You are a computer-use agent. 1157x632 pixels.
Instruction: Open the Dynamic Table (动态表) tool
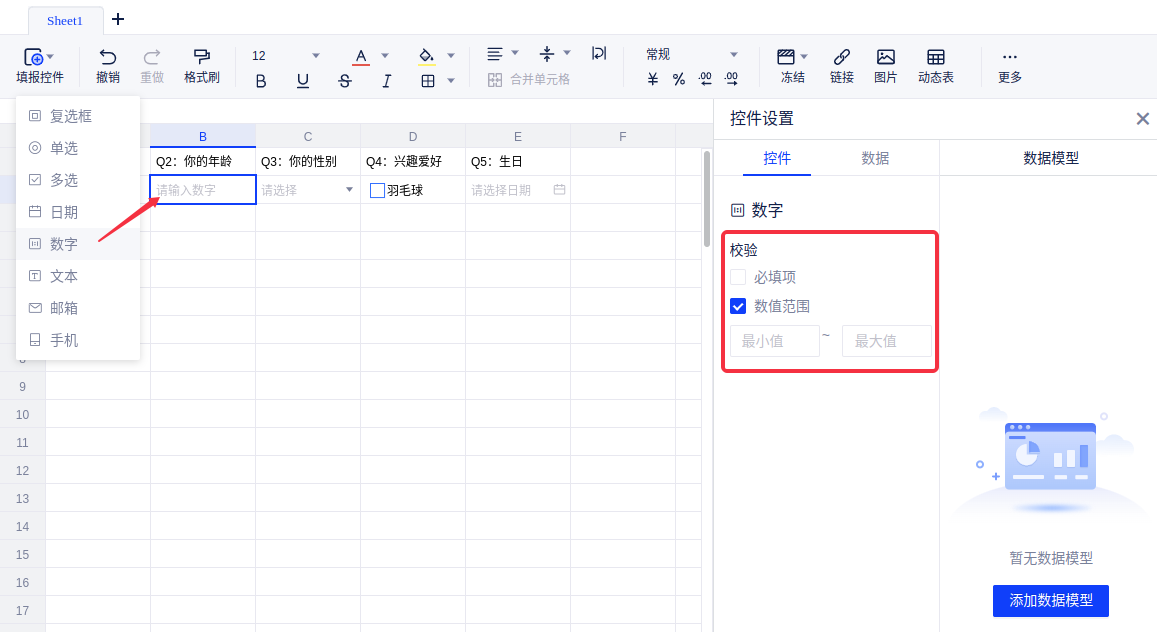[935, 57]
